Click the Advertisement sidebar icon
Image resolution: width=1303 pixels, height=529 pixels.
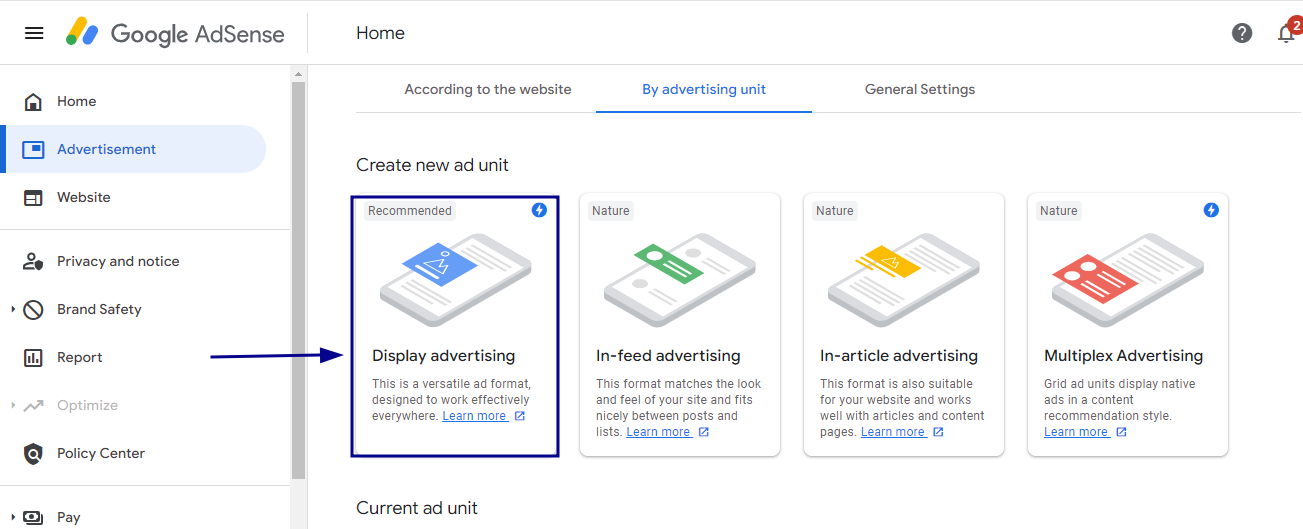tap(33, 149)
